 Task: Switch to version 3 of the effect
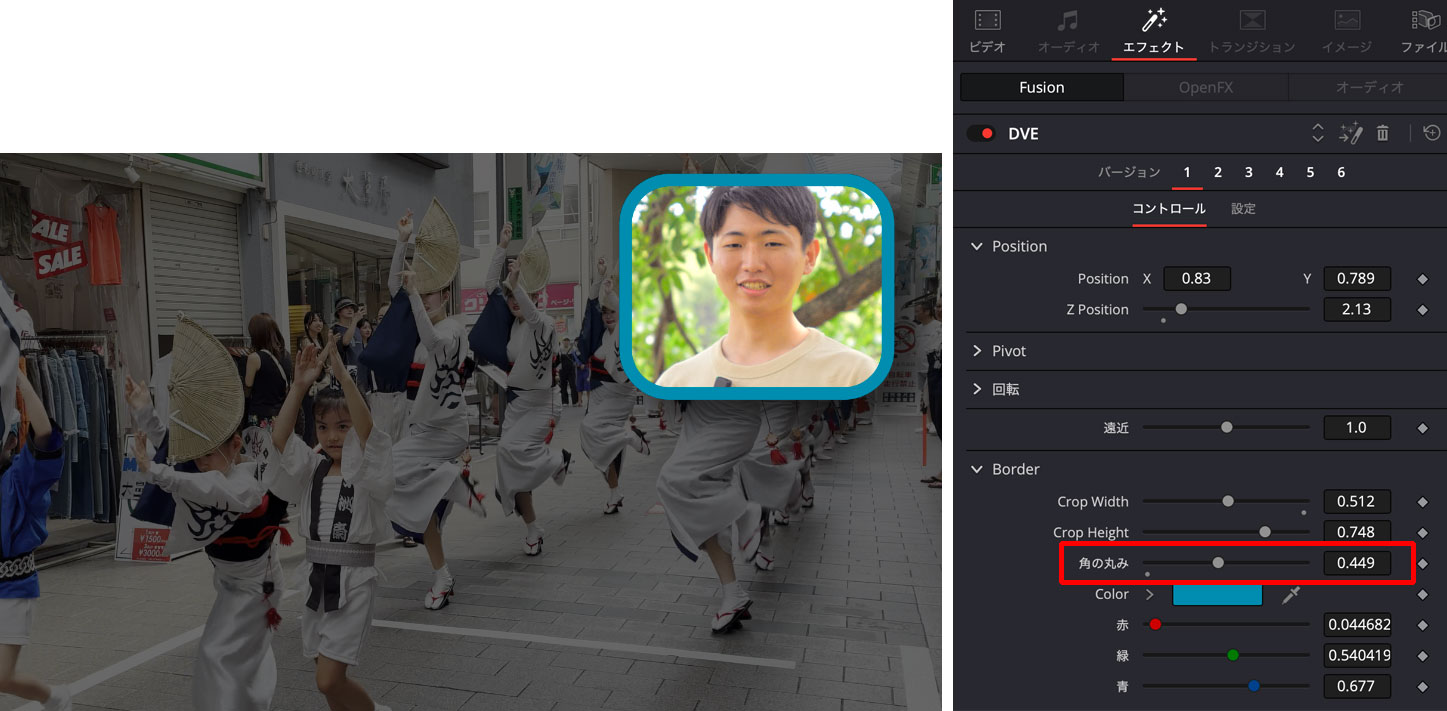(x=1248, y=172)
